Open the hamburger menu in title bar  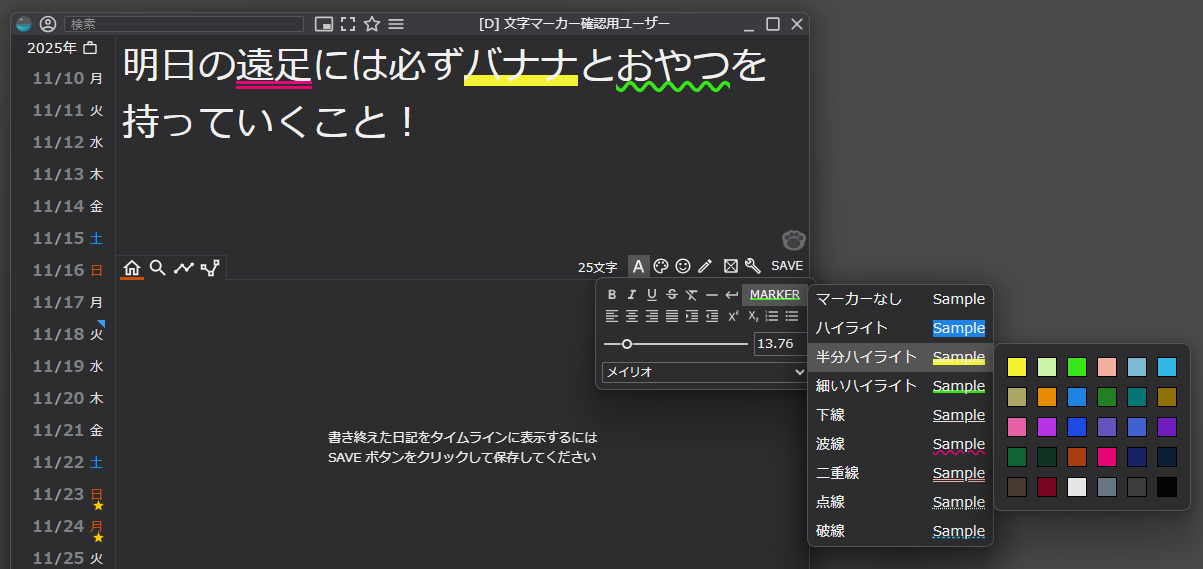coord(396,24)
